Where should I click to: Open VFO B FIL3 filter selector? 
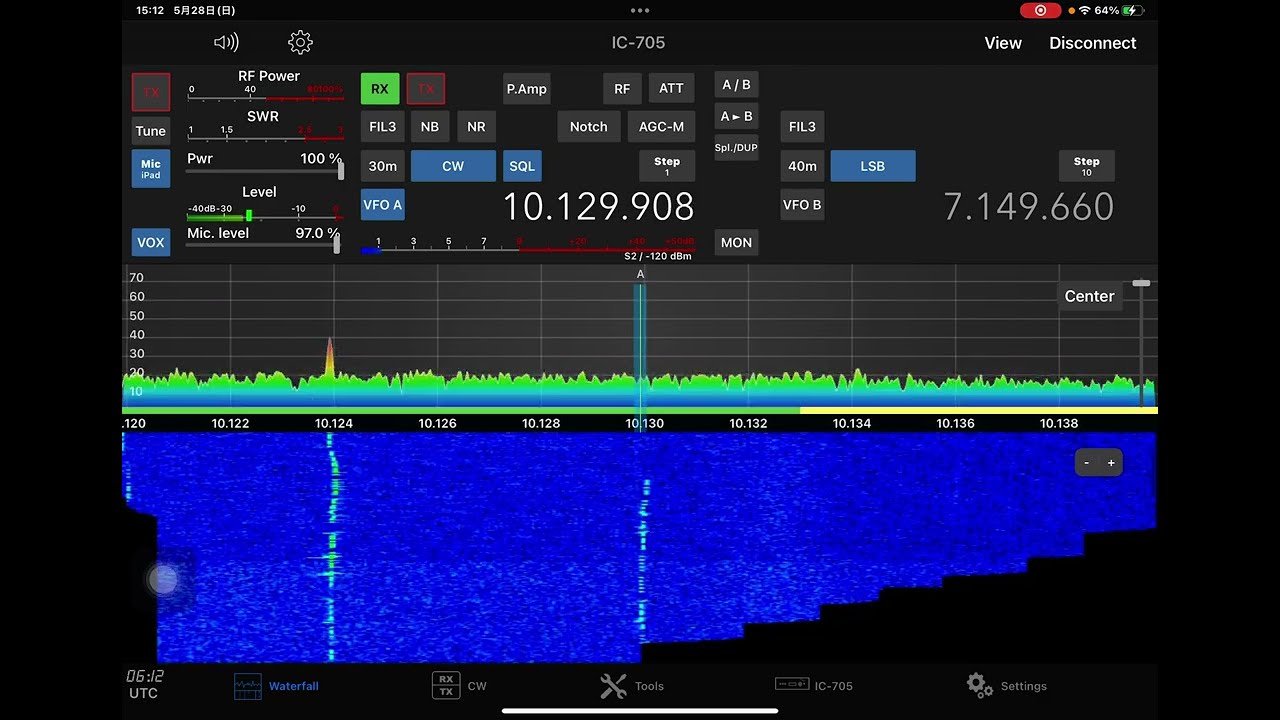point(802,127)
